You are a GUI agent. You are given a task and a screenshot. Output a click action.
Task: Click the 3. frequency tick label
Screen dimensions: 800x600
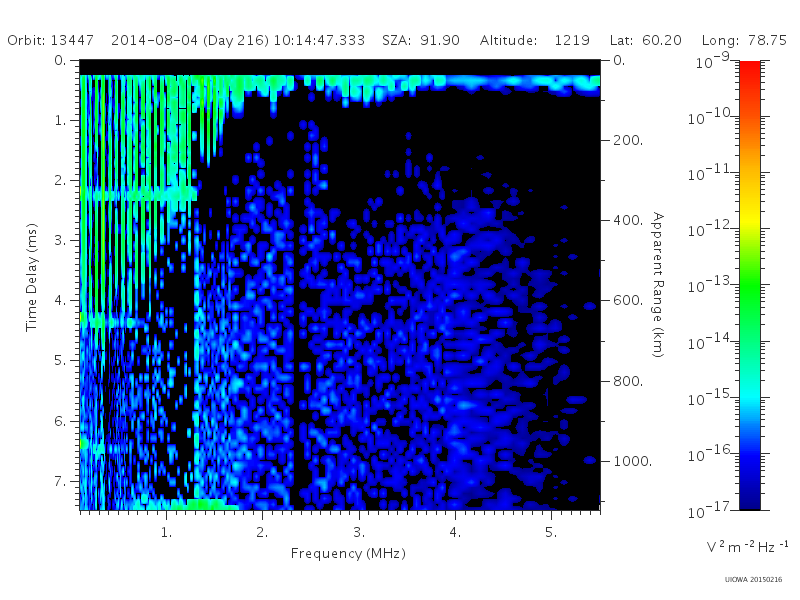tap(359, 533)
